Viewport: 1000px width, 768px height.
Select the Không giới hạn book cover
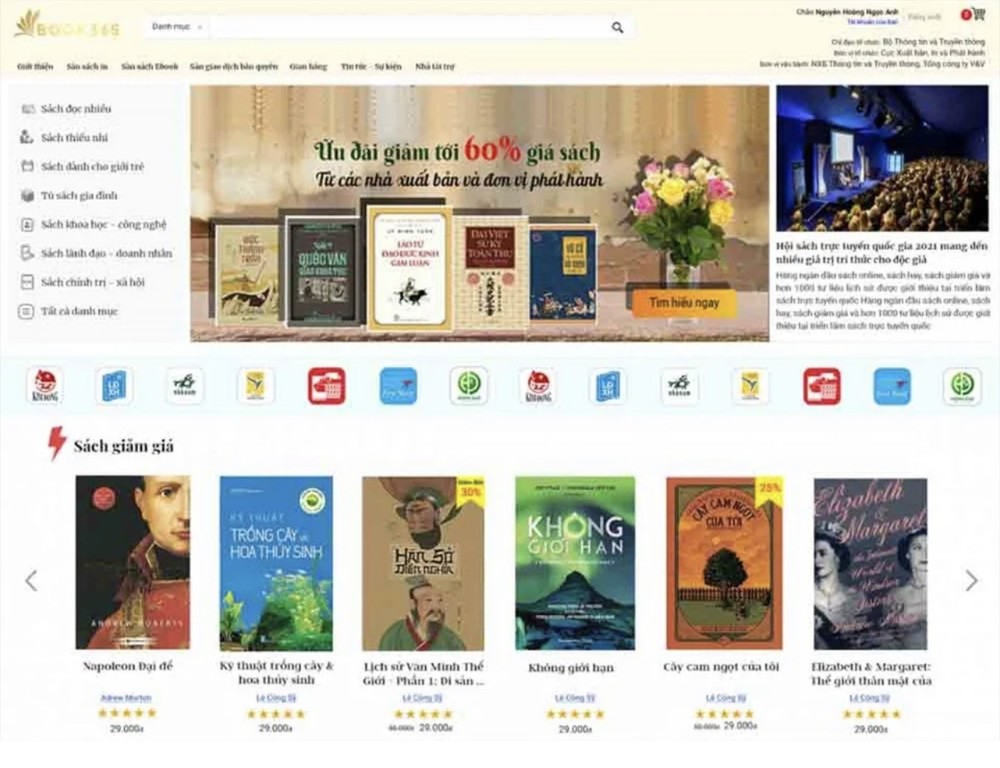[575, 563]
